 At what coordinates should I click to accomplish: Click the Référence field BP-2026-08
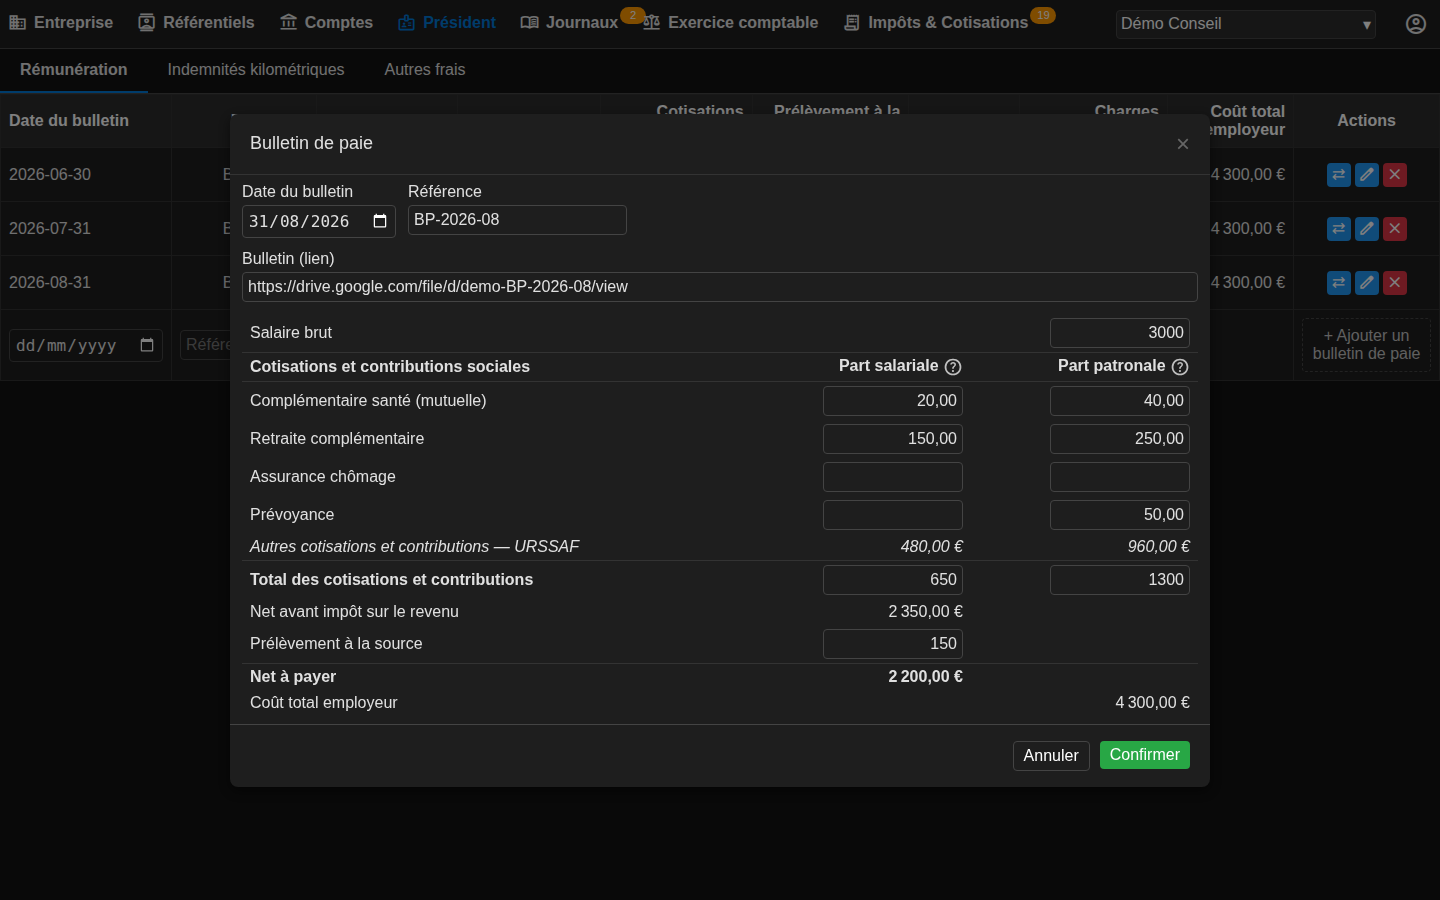517,220
